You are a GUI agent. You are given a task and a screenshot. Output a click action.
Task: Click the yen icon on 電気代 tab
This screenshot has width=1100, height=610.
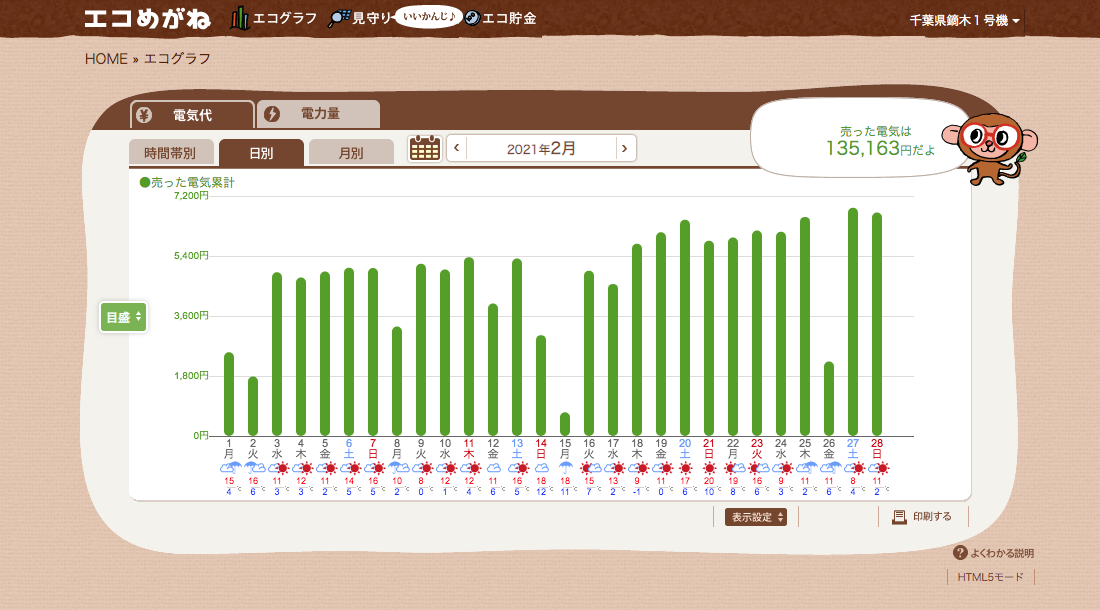[145, 115]
